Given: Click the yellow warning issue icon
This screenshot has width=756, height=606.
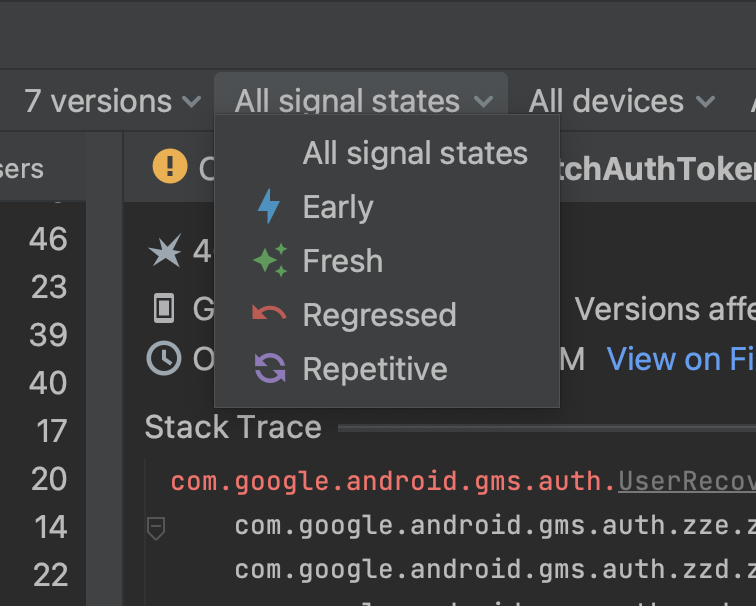Looking at the screenshot, I should 170,167.
